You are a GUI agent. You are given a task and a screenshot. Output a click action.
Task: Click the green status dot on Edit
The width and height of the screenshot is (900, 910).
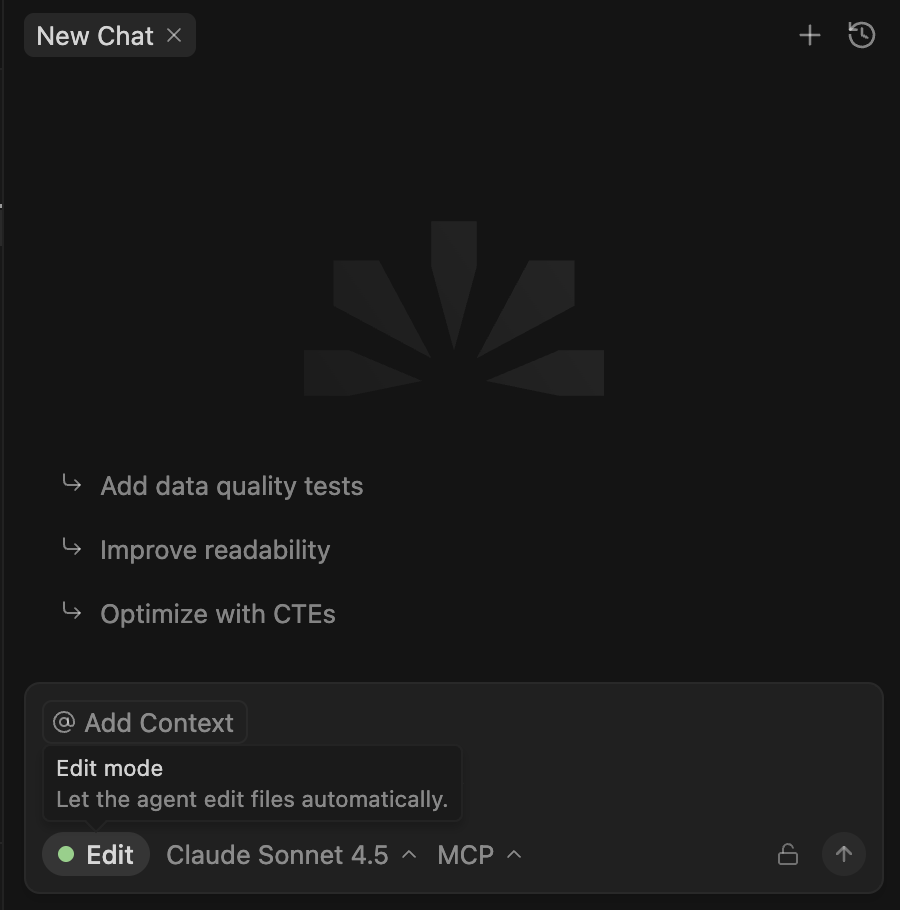coord(66,855)
